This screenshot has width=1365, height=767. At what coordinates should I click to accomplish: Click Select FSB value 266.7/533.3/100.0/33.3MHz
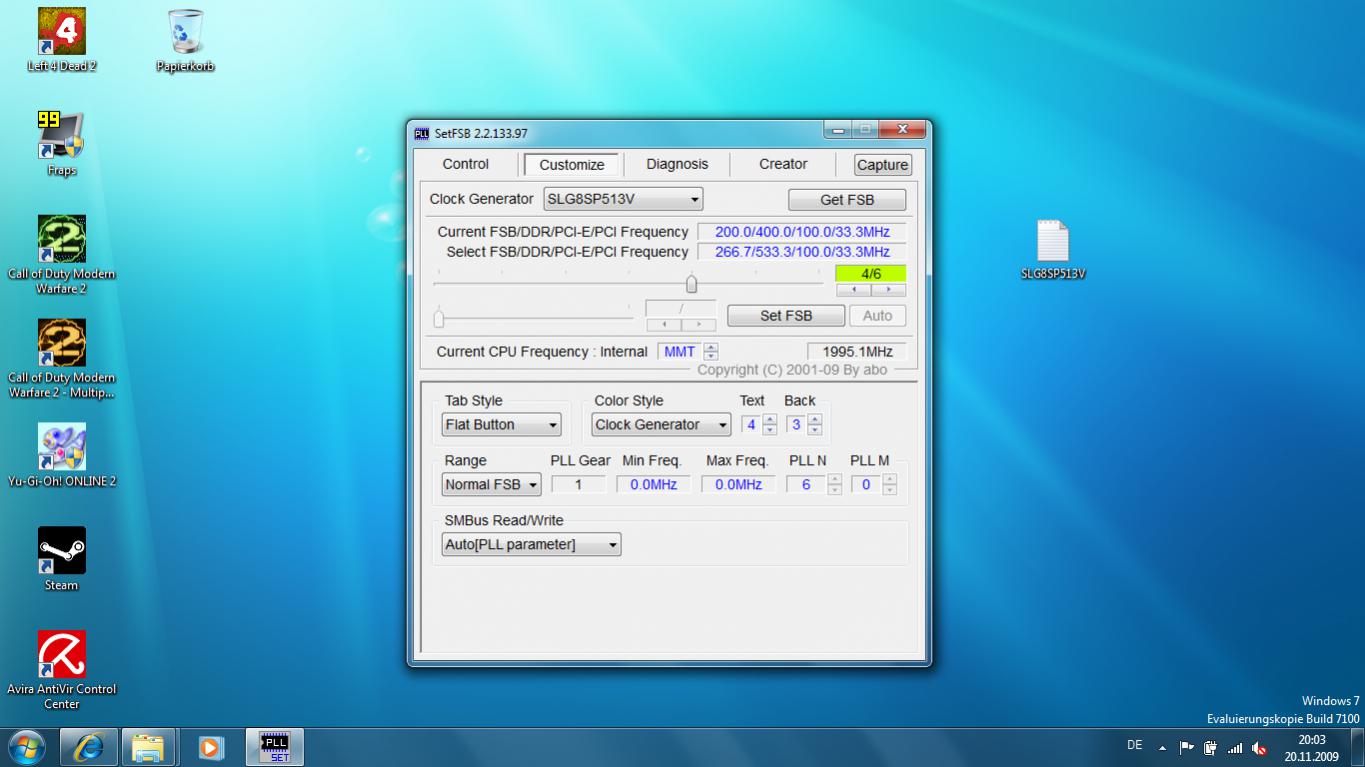802,252
